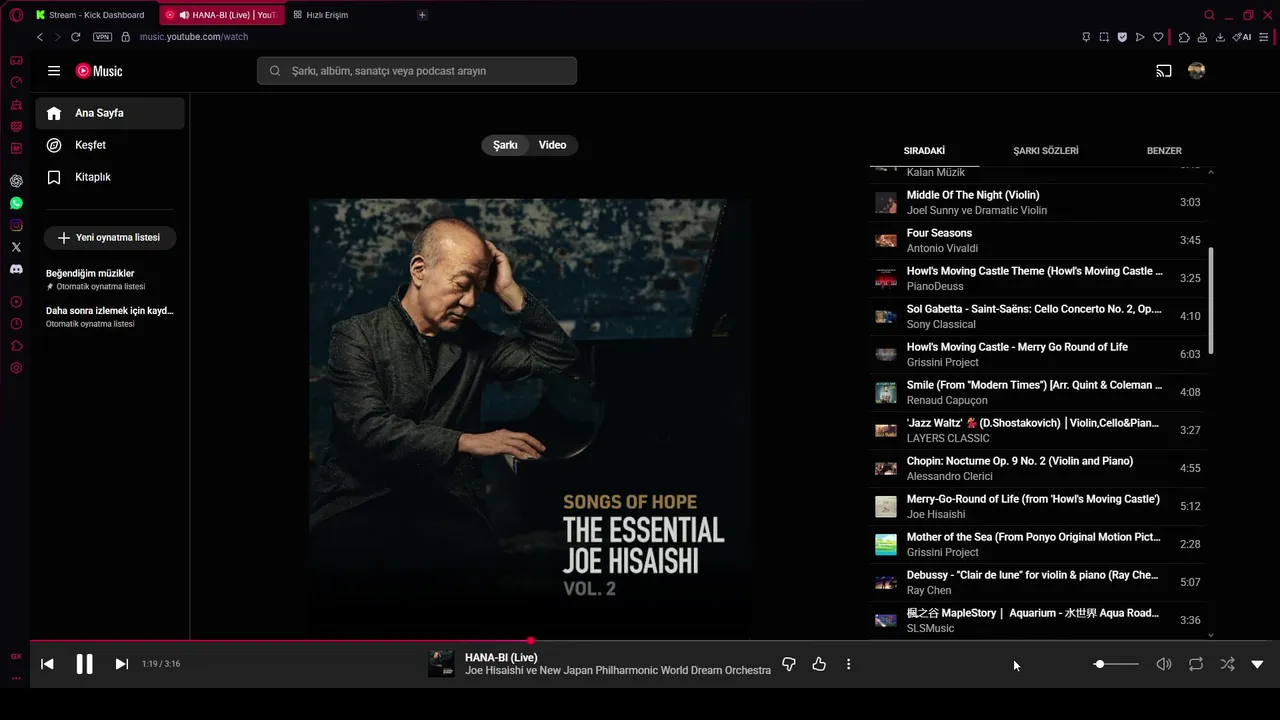Skip to the next track

tap(122, 664)
